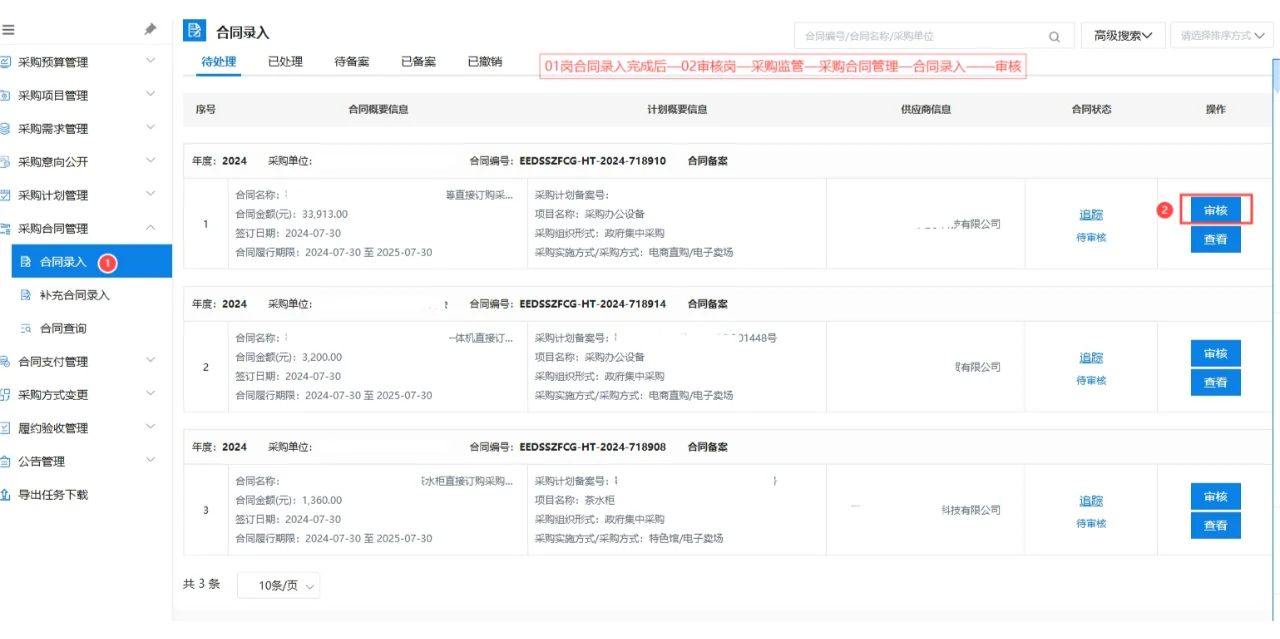The width and height of the screenshot is (1280, 639).
Task: Click 追踪 link for contract 718908
Action: pos(1091,501)
